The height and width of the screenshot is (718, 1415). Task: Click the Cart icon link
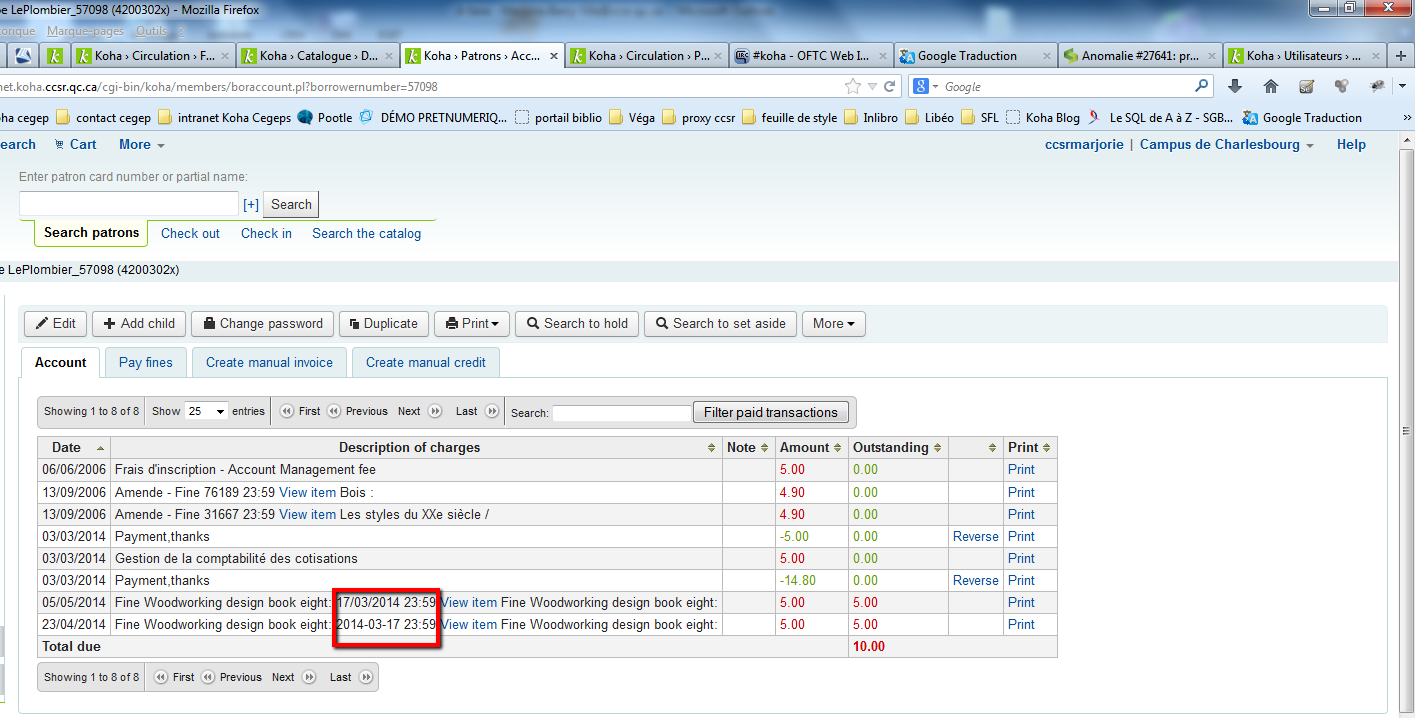pos(76,145)
